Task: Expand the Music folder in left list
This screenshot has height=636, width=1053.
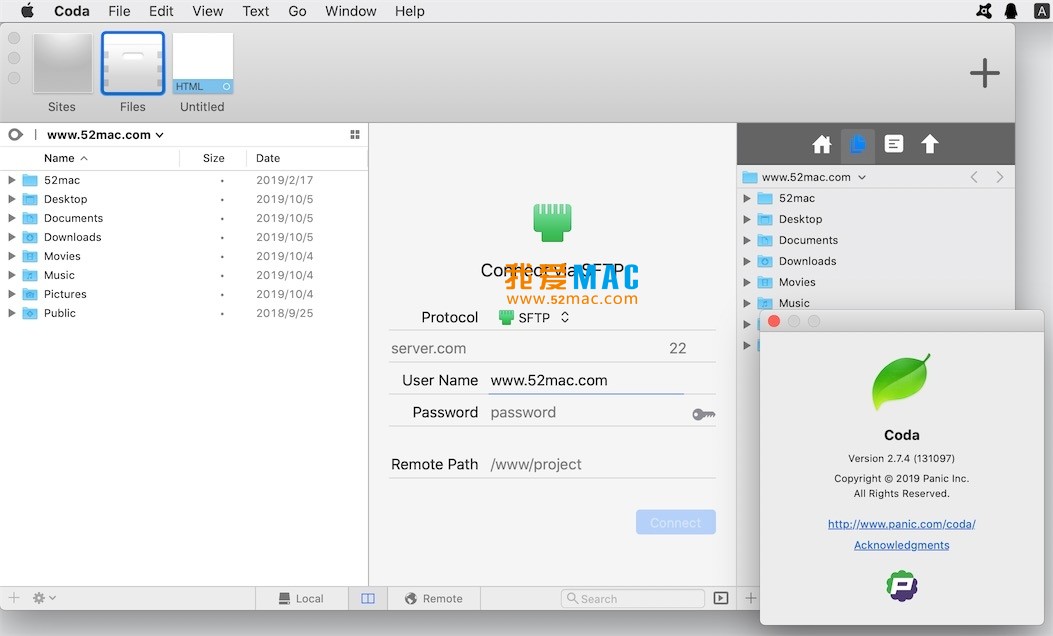Action: [11, 275]
